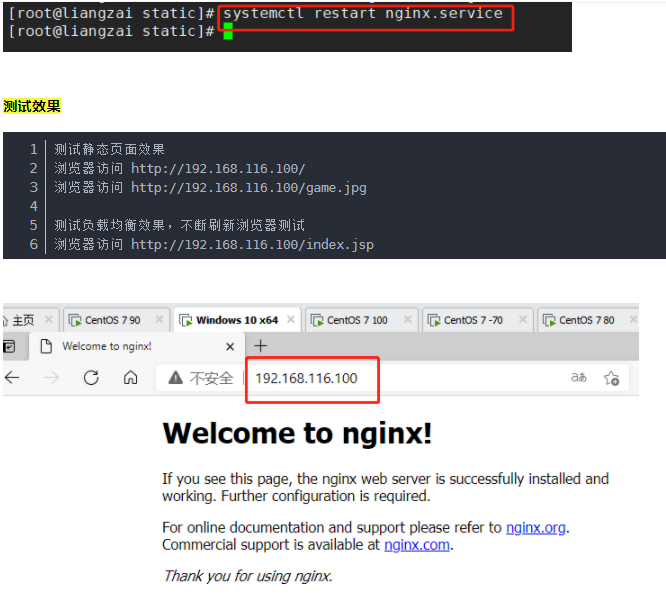Click the 不安全 security label

(211, 378)
